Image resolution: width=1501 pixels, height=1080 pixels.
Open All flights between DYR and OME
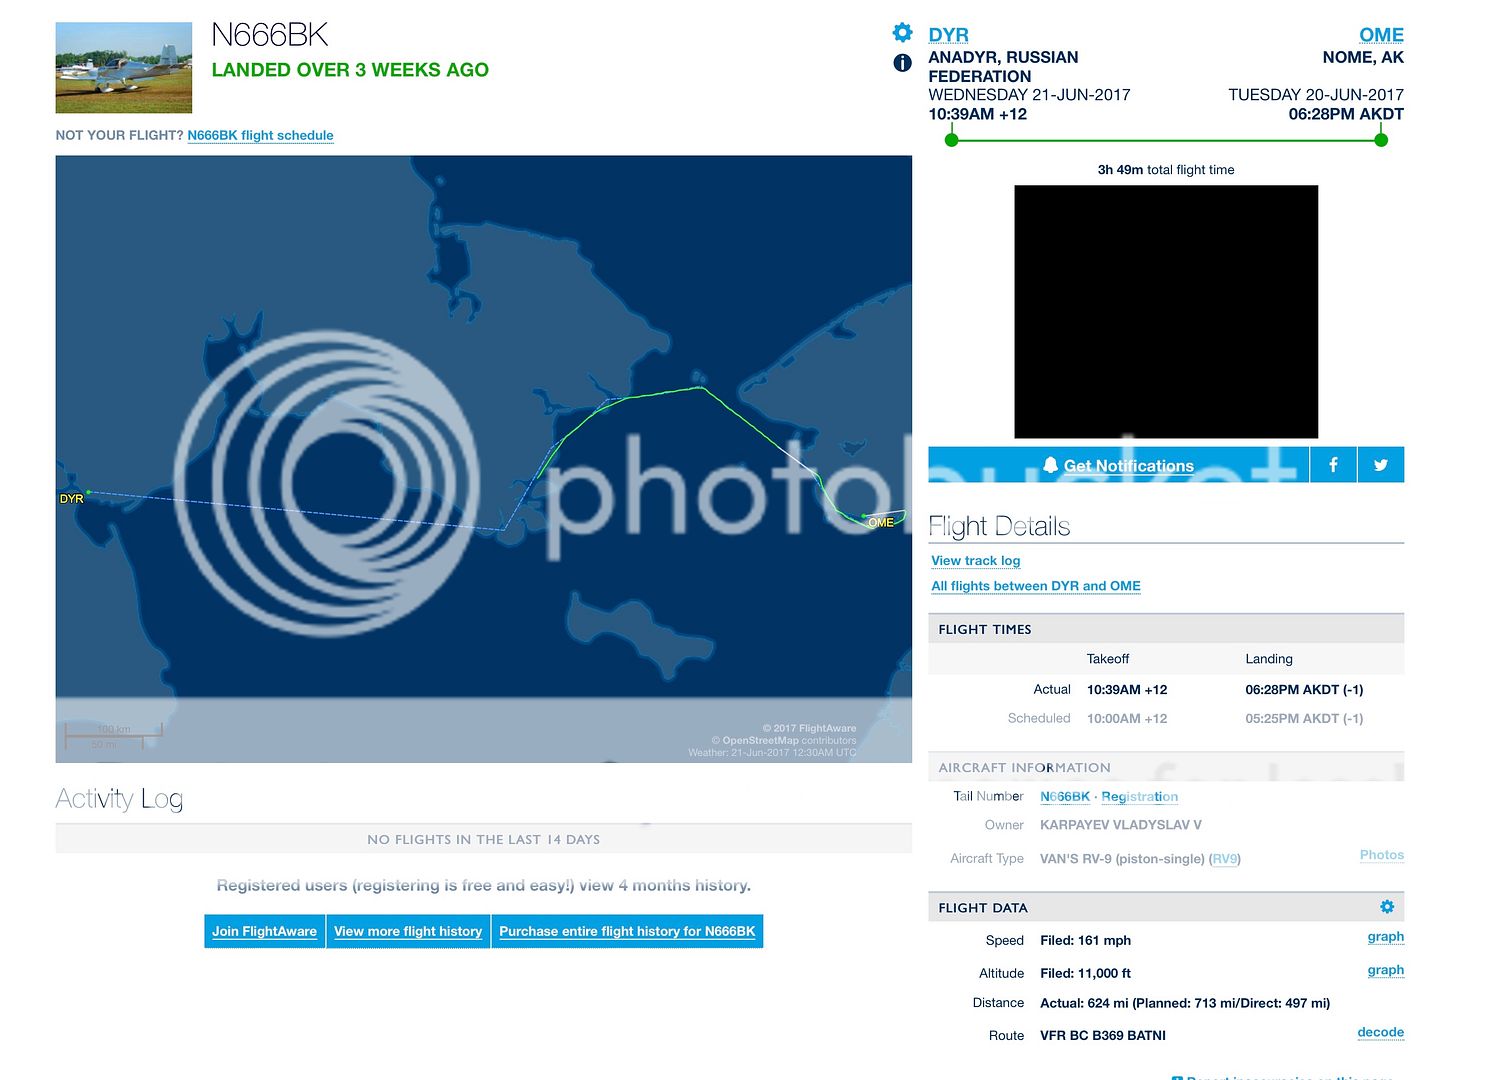click(x=1036, y=586)
